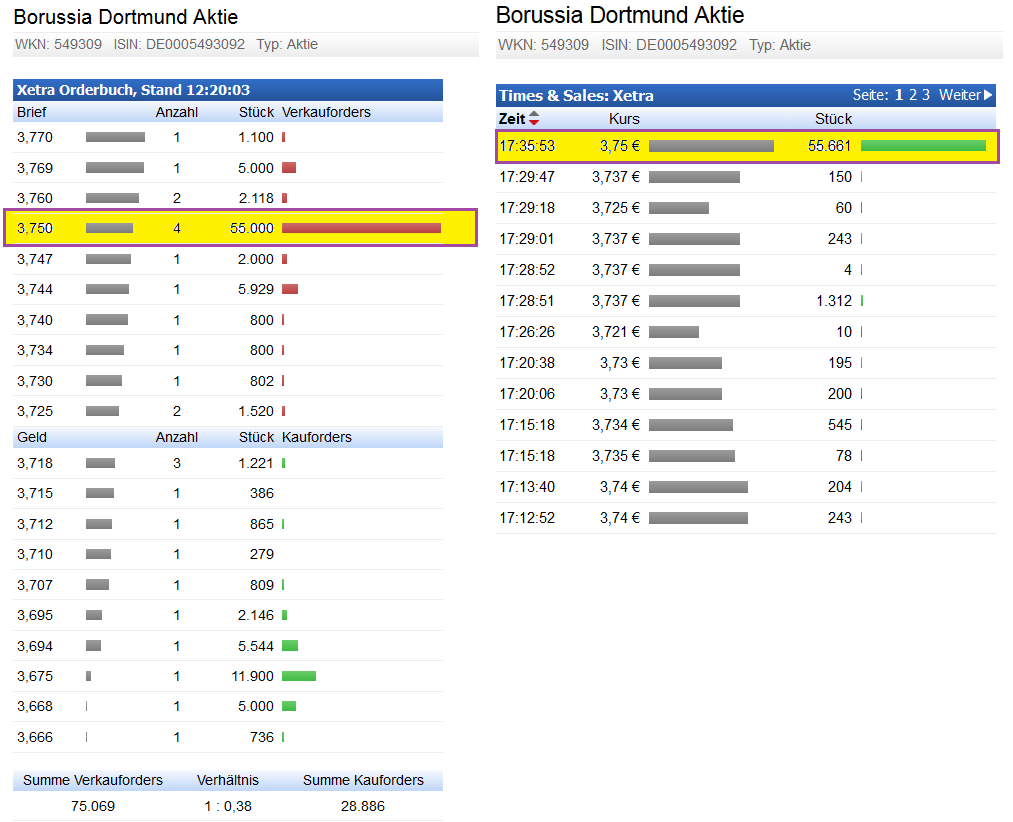Click the ask price '3,747'

point(35,259)
